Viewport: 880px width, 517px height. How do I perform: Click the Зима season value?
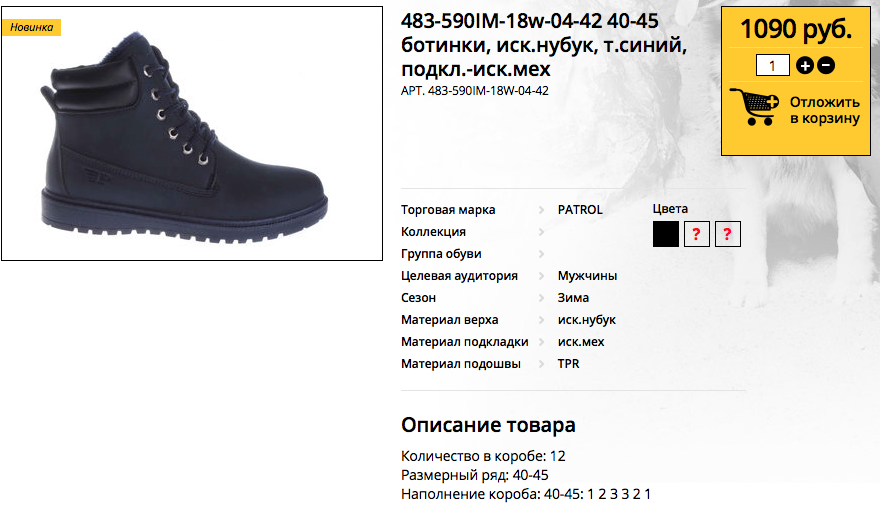[573, 298]
